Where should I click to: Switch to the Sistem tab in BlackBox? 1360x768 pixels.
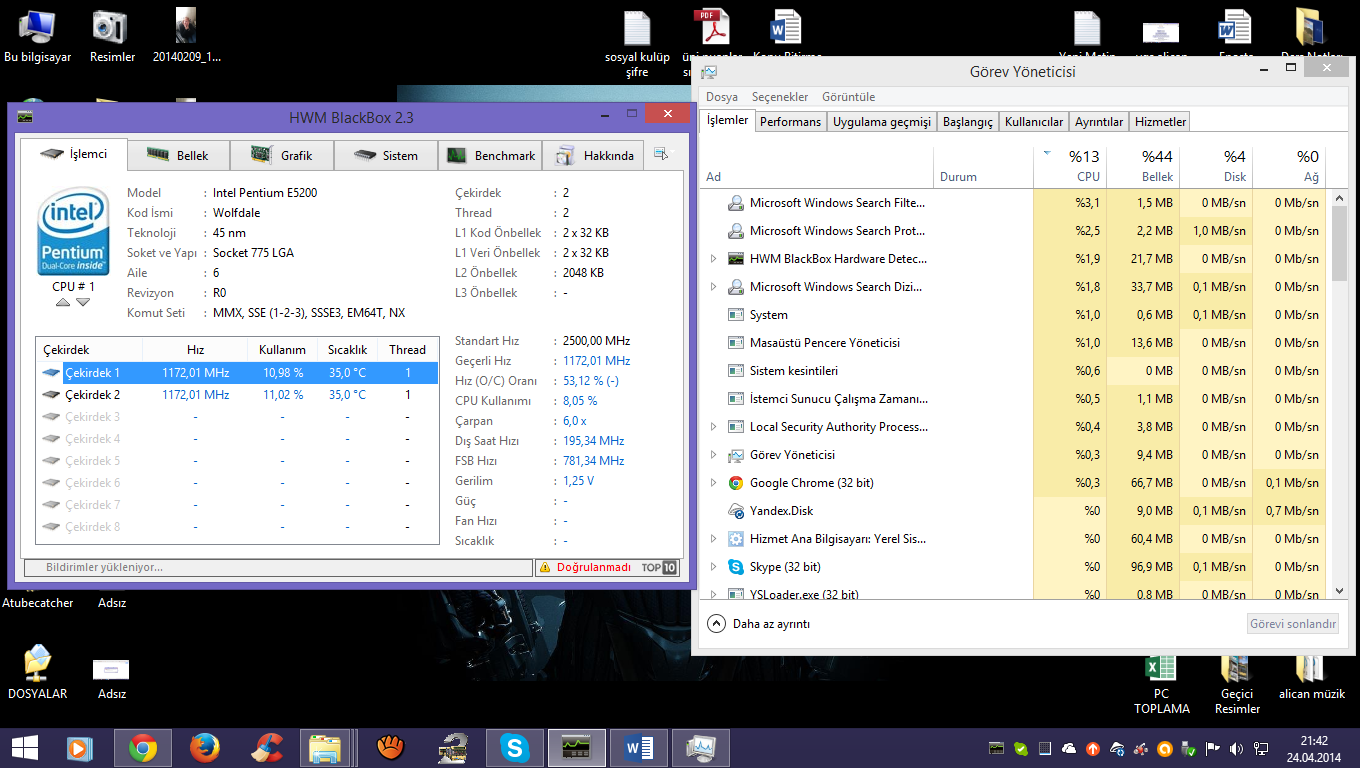tap(386, 155)
